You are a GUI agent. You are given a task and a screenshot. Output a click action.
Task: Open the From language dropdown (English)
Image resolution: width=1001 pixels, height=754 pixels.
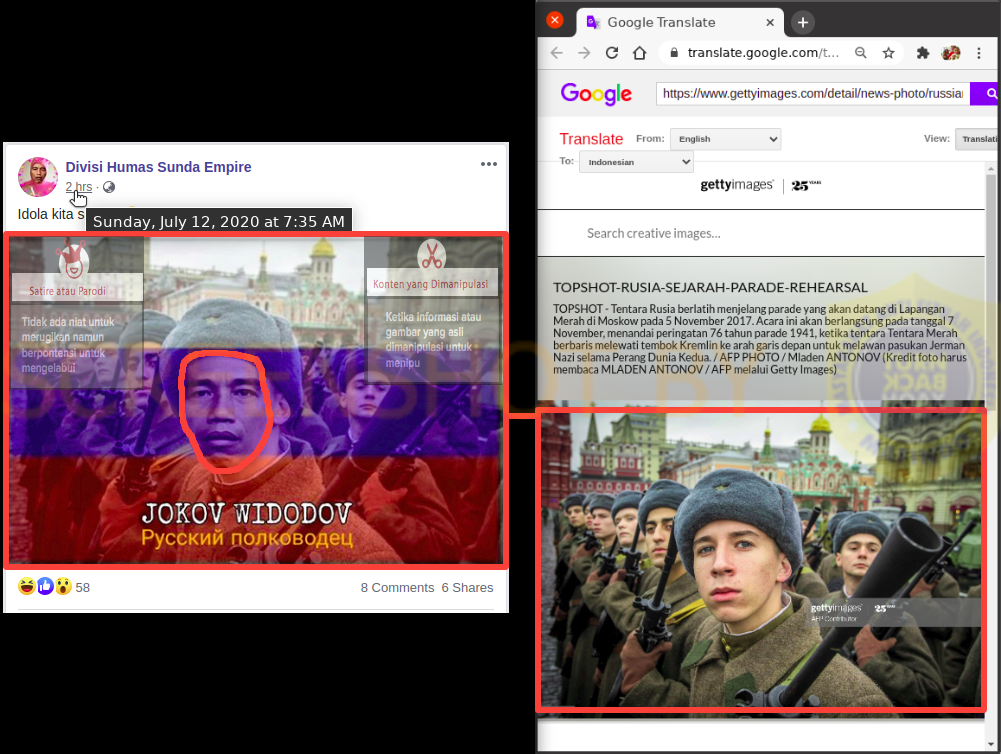coord(725,139)
